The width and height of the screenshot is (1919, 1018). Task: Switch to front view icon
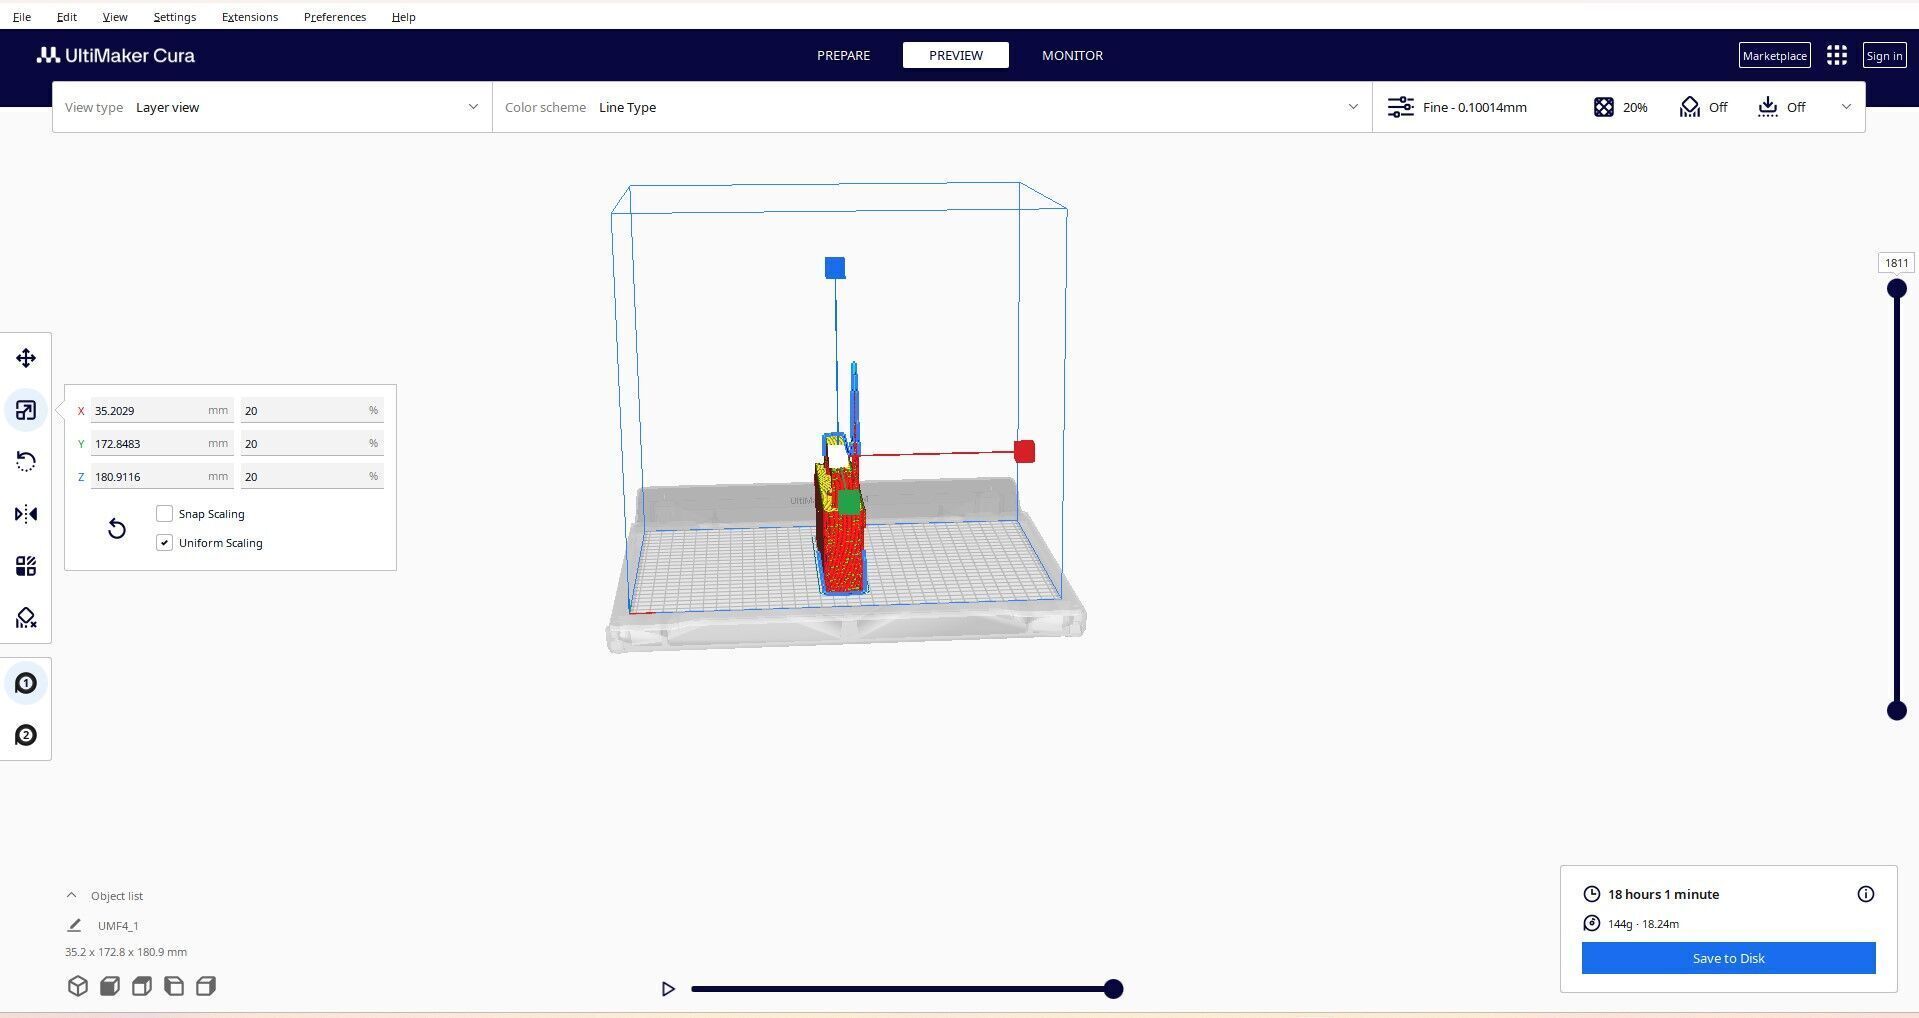pos(110,986)
